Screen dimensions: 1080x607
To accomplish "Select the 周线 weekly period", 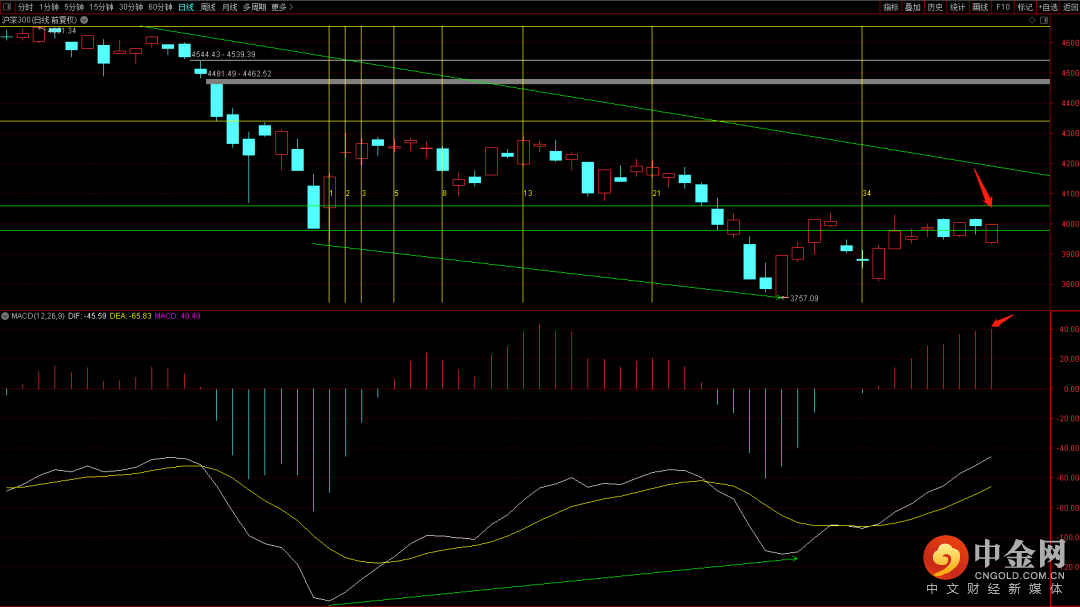I will pos(207,7).
